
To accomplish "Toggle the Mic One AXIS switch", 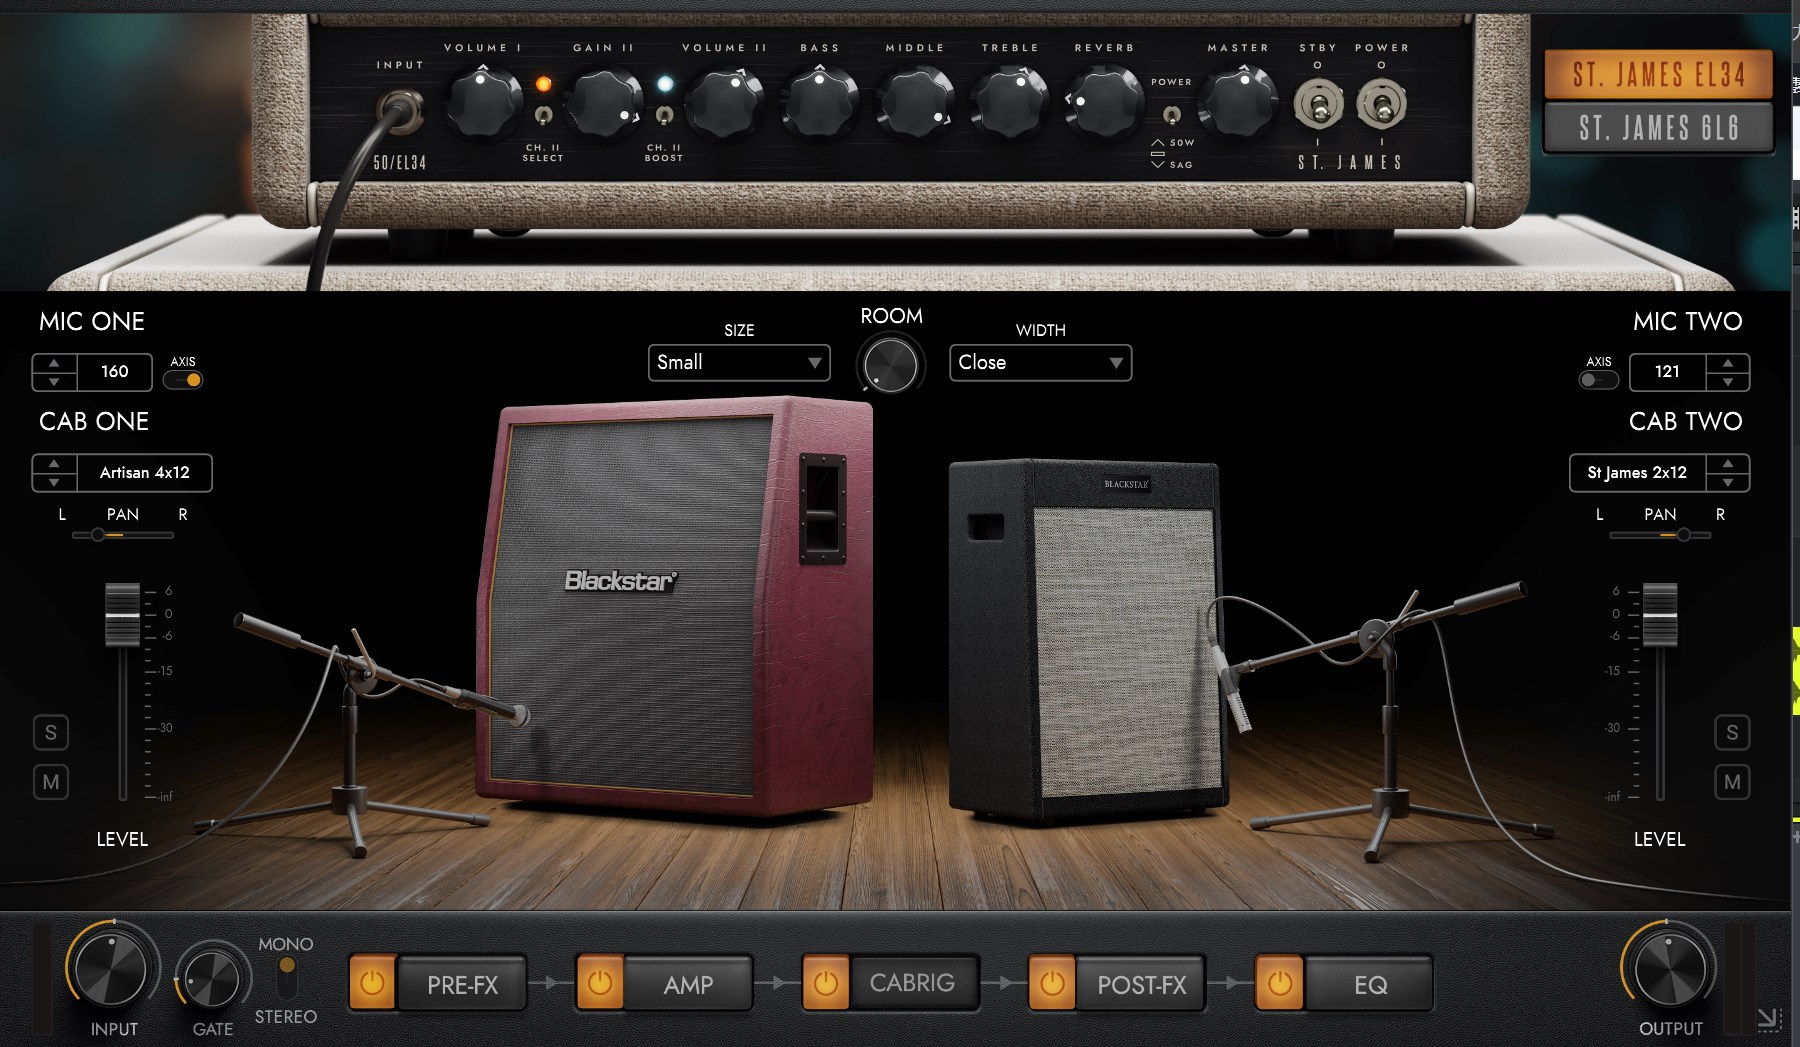I will point(185,380).
